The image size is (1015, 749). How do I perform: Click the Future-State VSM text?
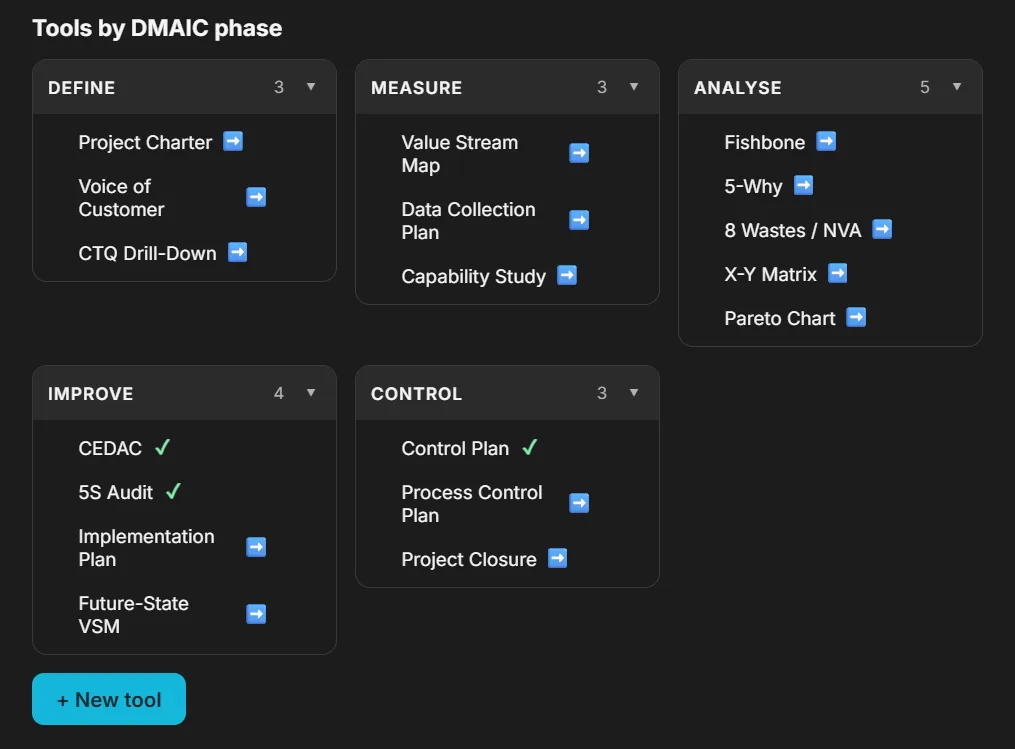[133, 615]
